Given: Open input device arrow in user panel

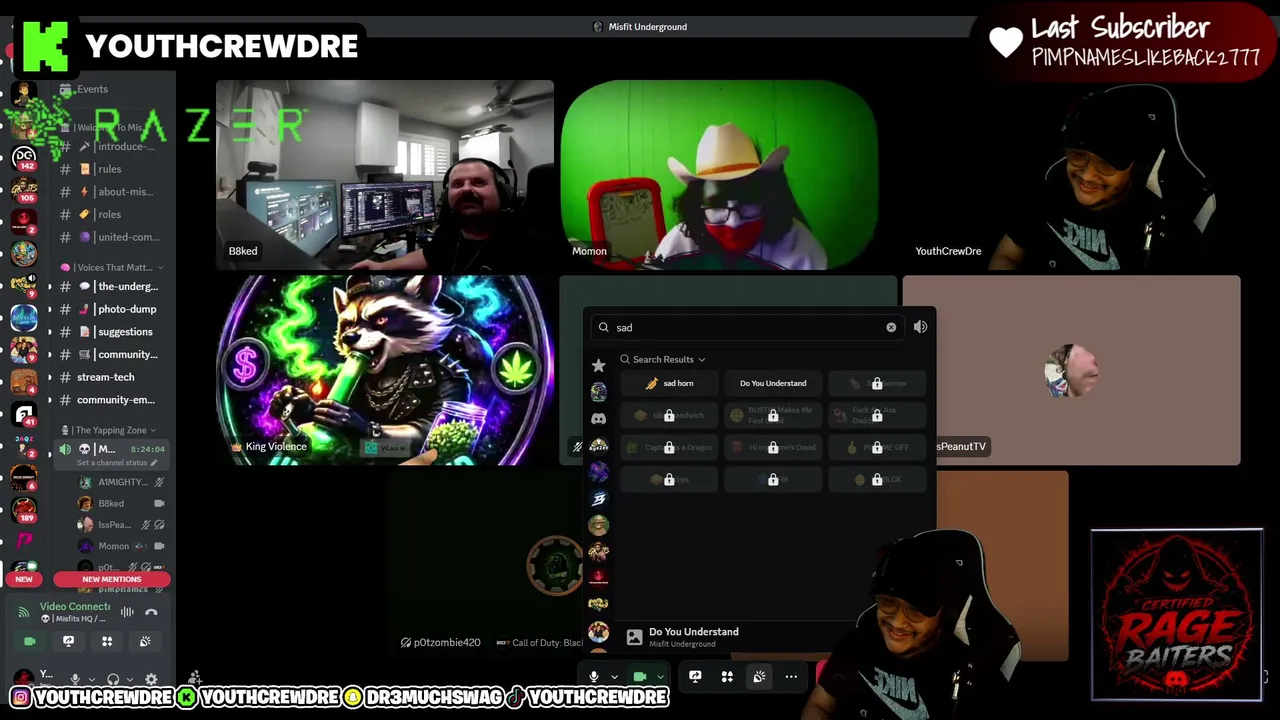Looking at the screenshot, I should pos(91,680).
